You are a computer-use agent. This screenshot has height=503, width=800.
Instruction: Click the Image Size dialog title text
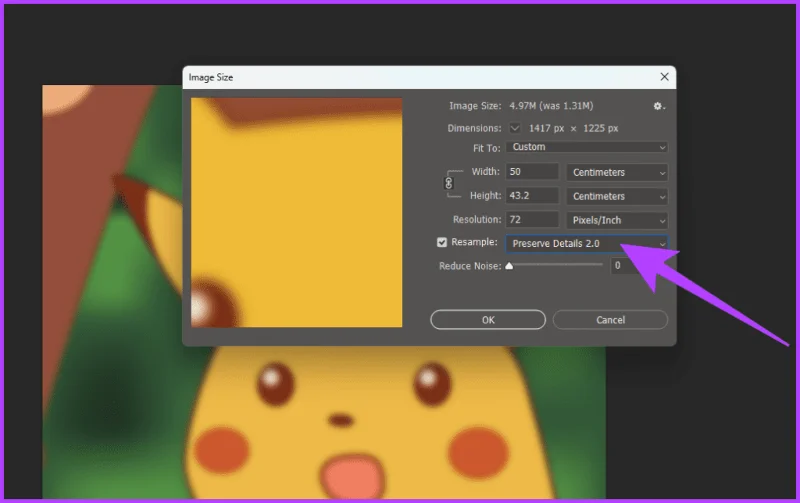point(211,78)
